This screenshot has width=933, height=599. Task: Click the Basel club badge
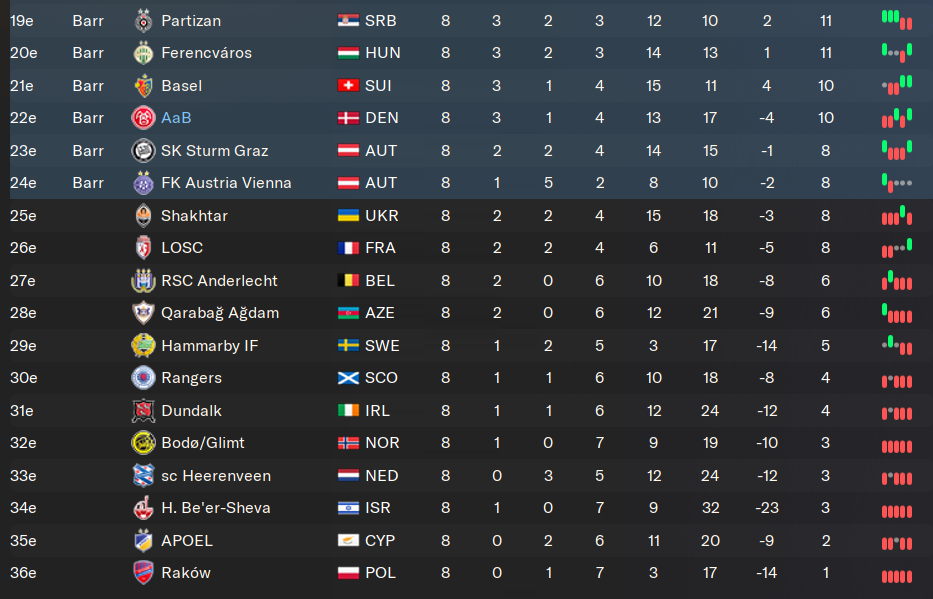click(143, 86)
